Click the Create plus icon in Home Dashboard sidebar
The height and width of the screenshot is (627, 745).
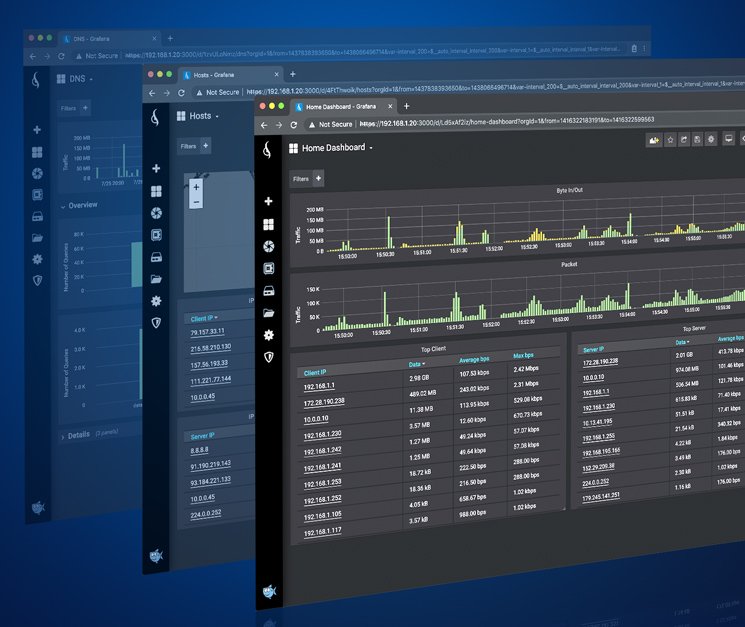point(268,201)
